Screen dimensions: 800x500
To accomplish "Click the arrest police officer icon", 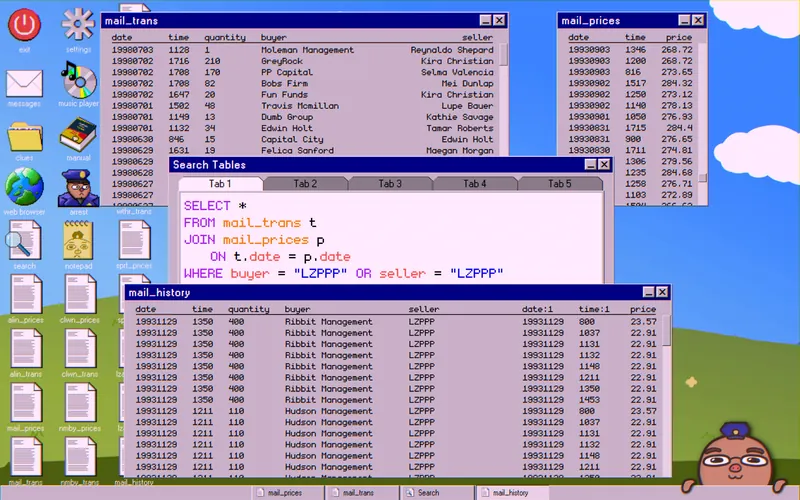I will pyautogui.click(x=78, y=188).
